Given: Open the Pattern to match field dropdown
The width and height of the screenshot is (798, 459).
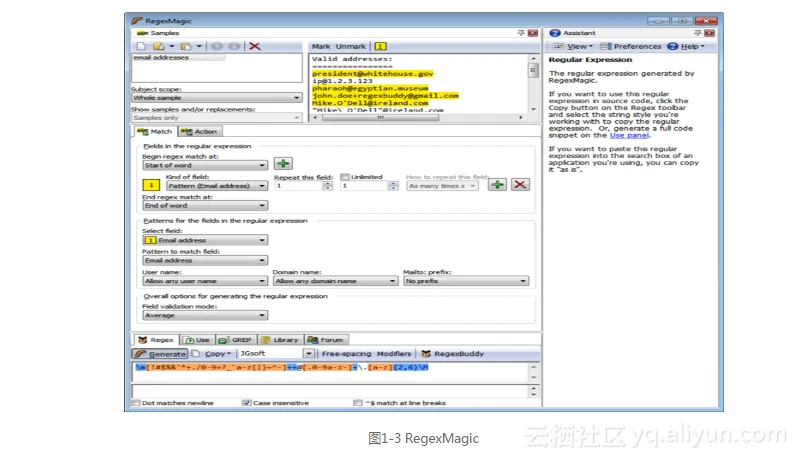Looking at the screenshot, I should coord(205,261).
